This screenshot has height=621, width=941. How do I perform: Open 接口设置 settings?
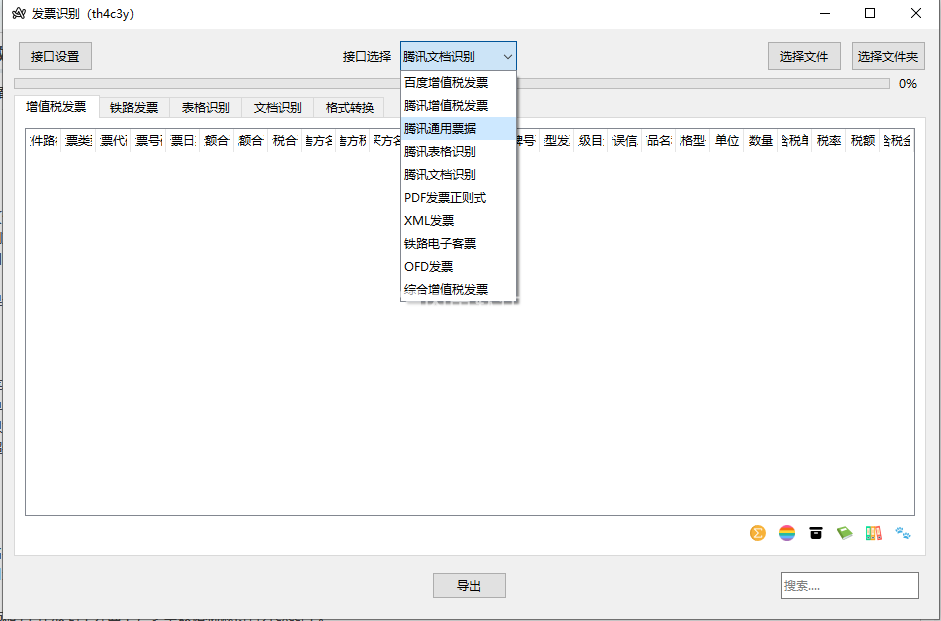[x=55, y=56]
